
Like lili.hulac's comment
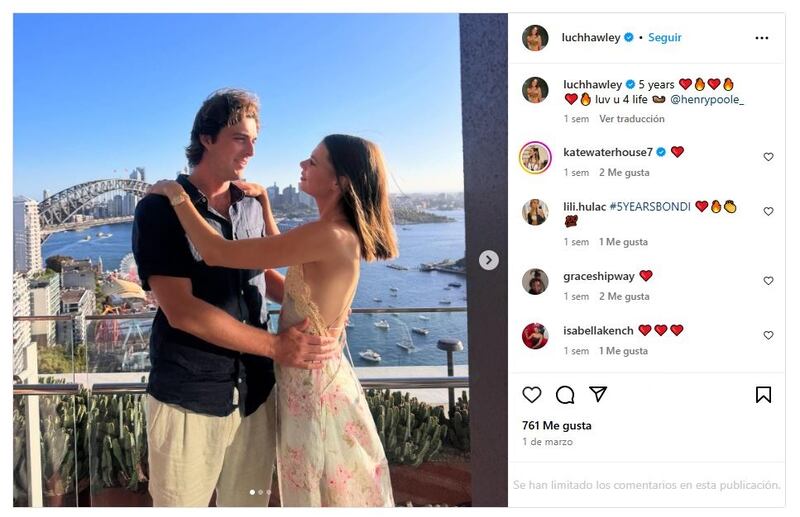click(768, 212)
